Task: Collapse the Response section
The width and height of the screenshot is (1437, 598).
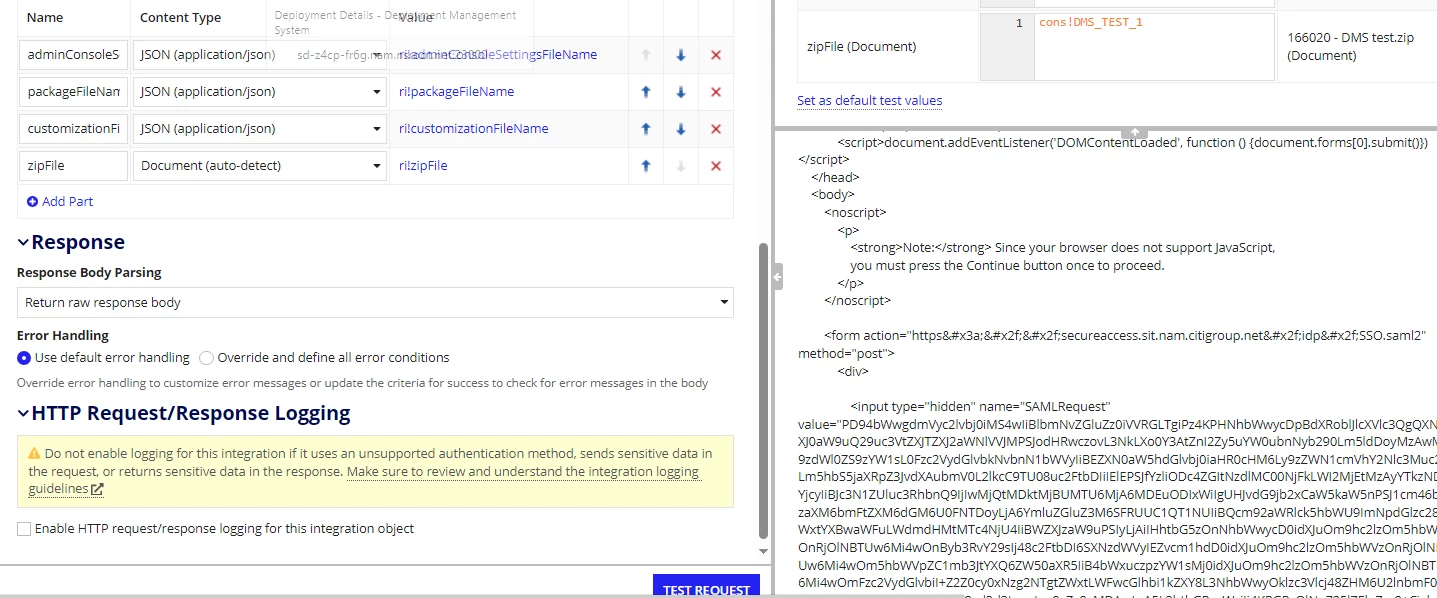Action: click(23, 243)
